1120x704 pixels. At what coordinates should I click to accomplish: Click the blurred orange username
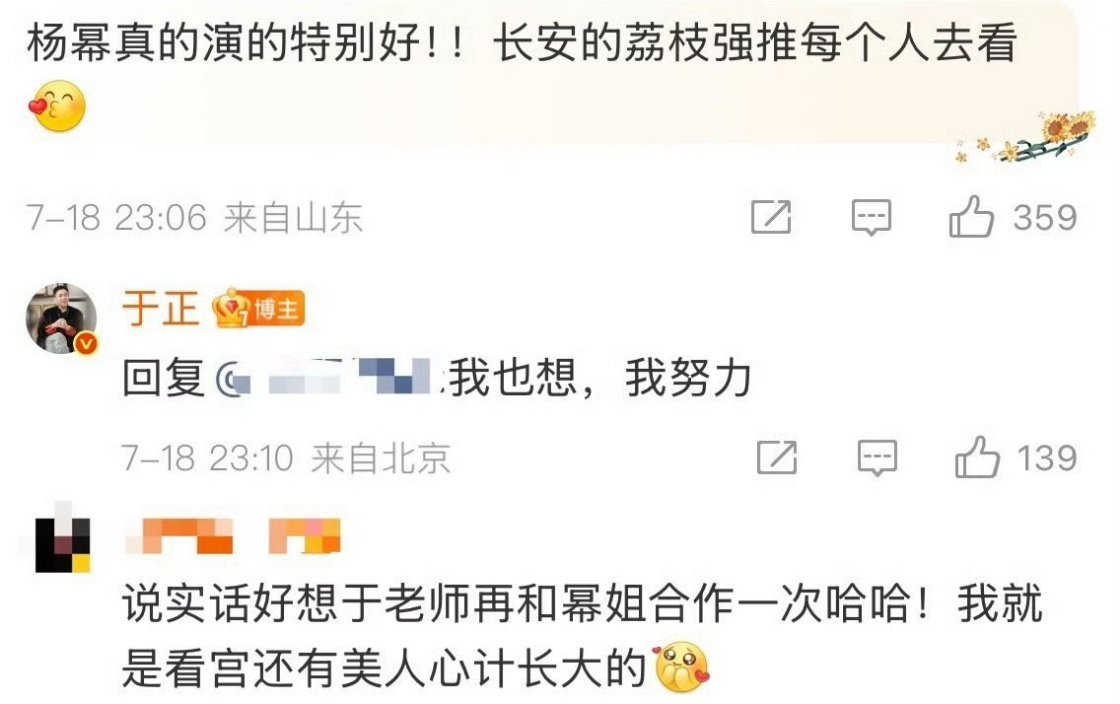click(x=233, y=536)
